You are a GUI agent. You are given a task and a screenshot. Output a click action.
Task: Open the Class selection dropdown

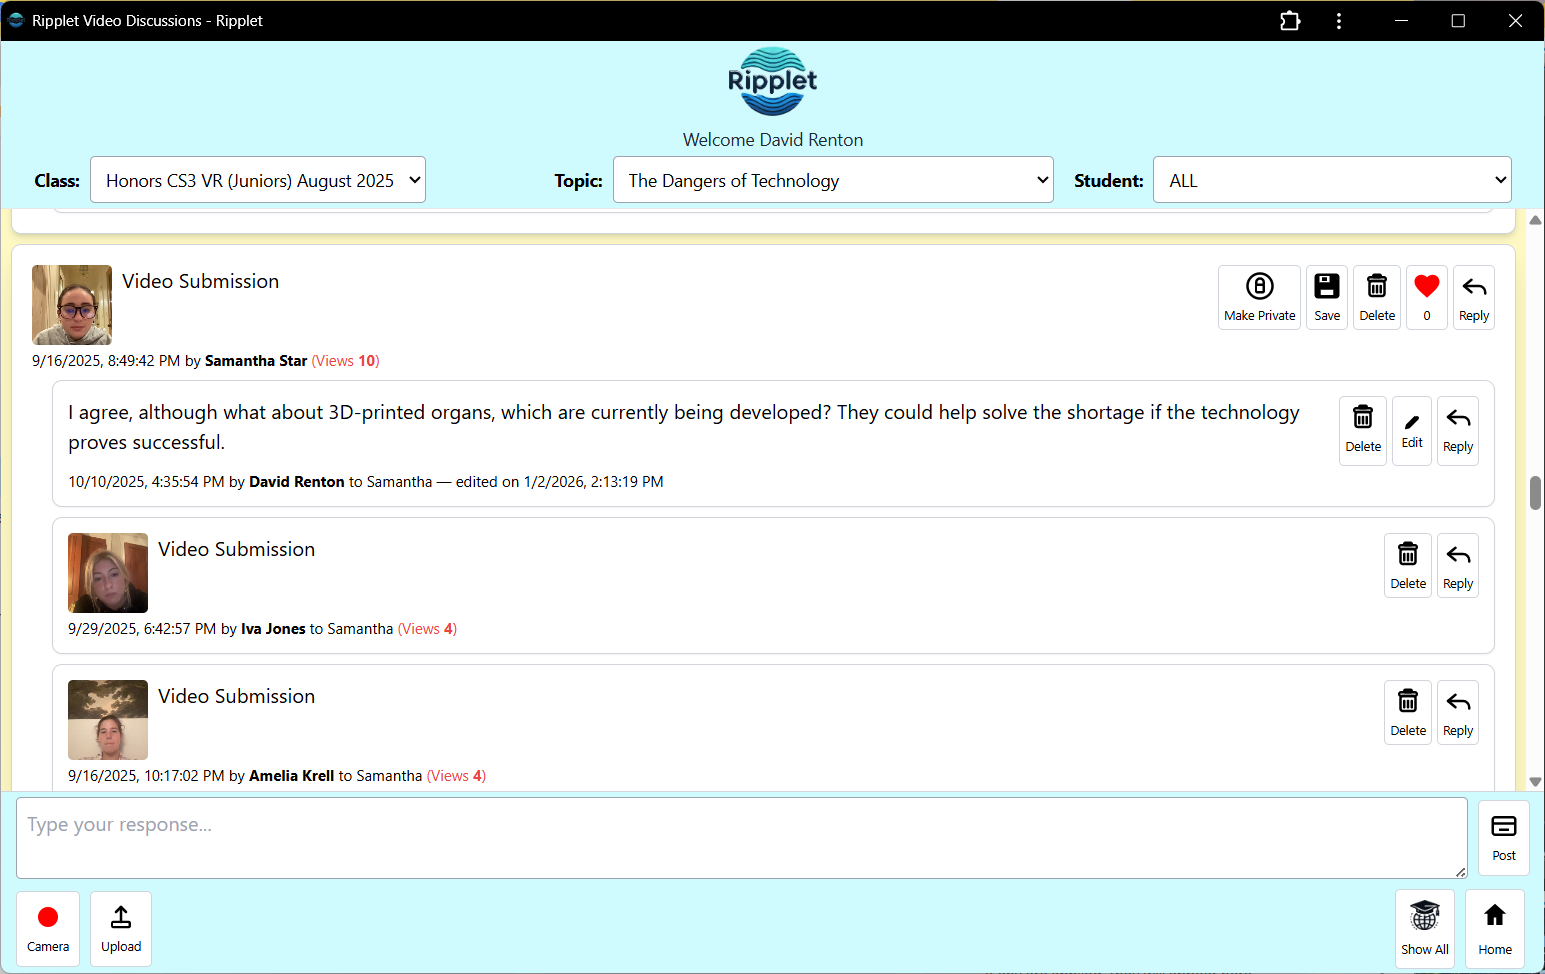[x=257, y=180]
